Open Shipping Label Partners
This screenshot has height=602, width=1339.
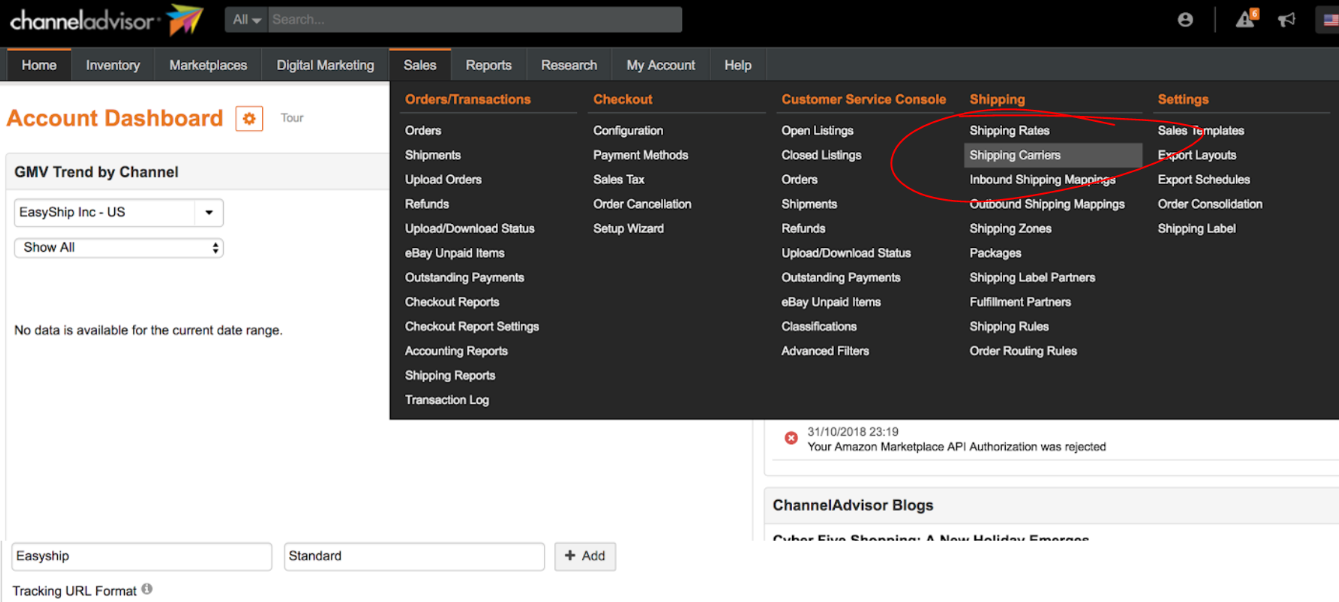(1032, 278)
